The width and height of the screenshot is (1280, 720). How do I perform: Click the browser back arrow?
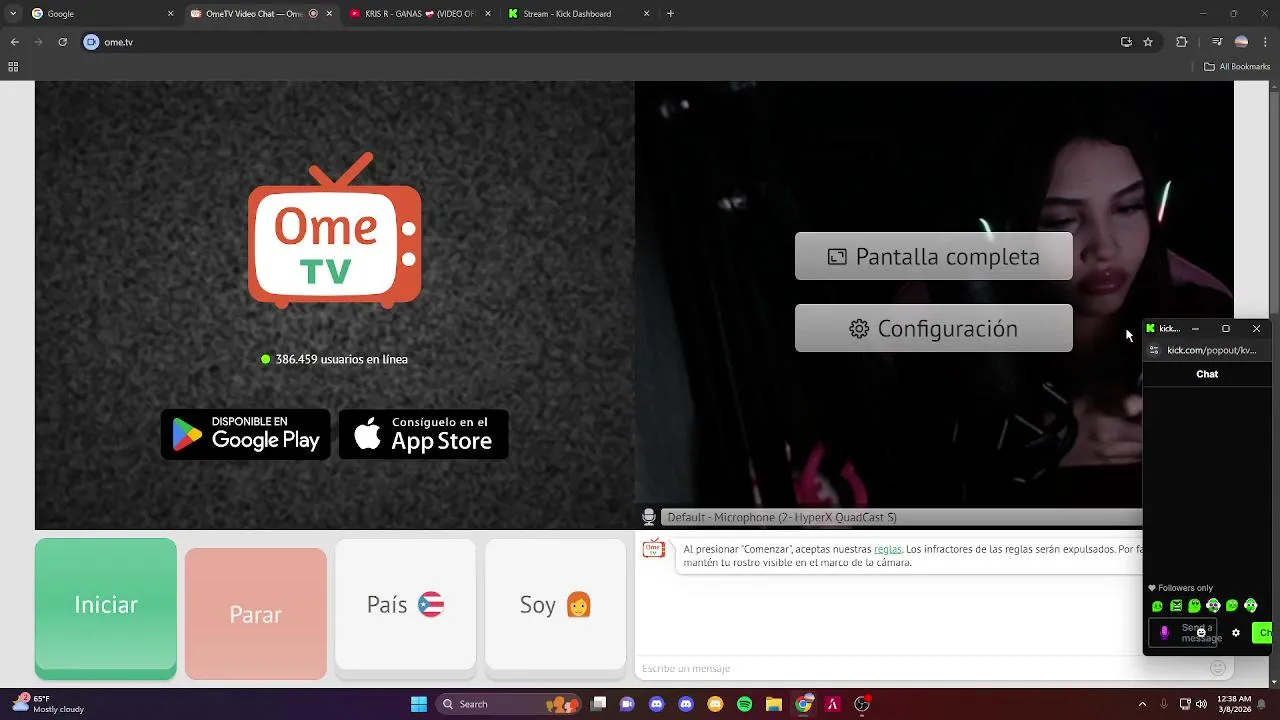coord(14,42)
